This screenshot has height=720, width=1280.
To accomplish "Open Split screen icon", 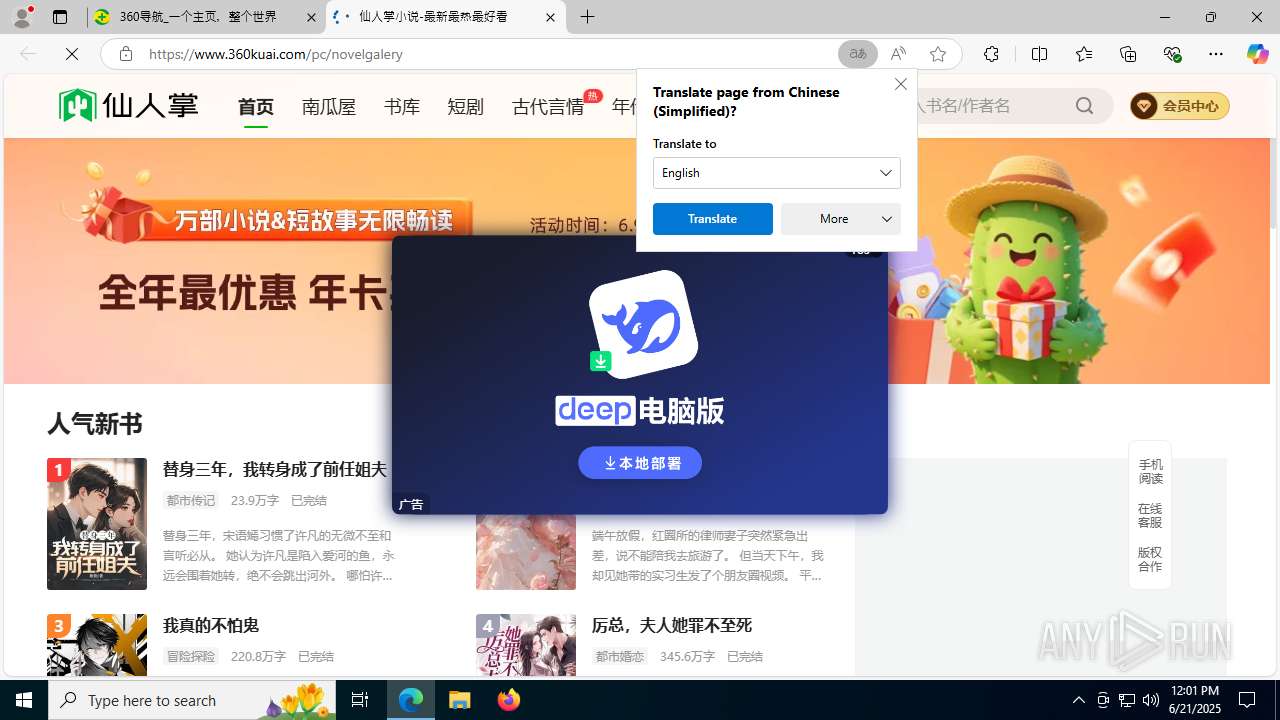I will coord(1039,54).
